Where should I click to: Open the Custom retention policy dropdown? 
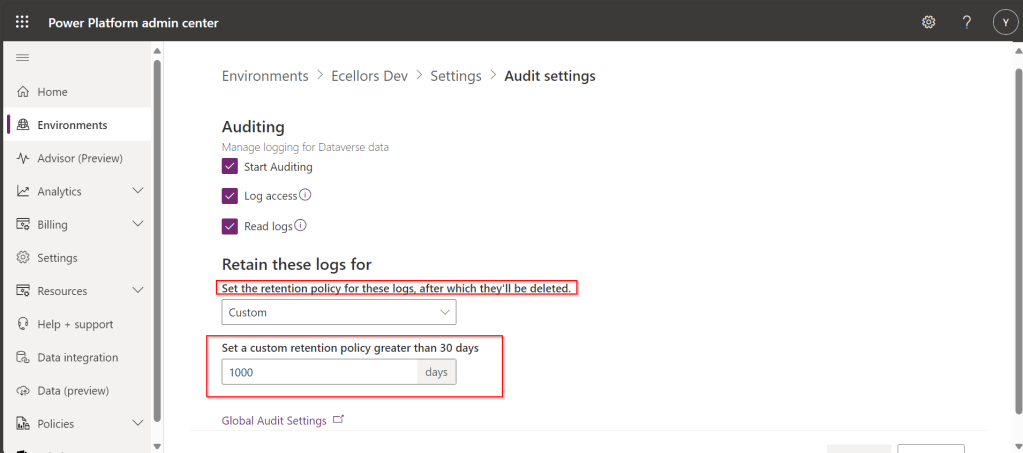338,312
